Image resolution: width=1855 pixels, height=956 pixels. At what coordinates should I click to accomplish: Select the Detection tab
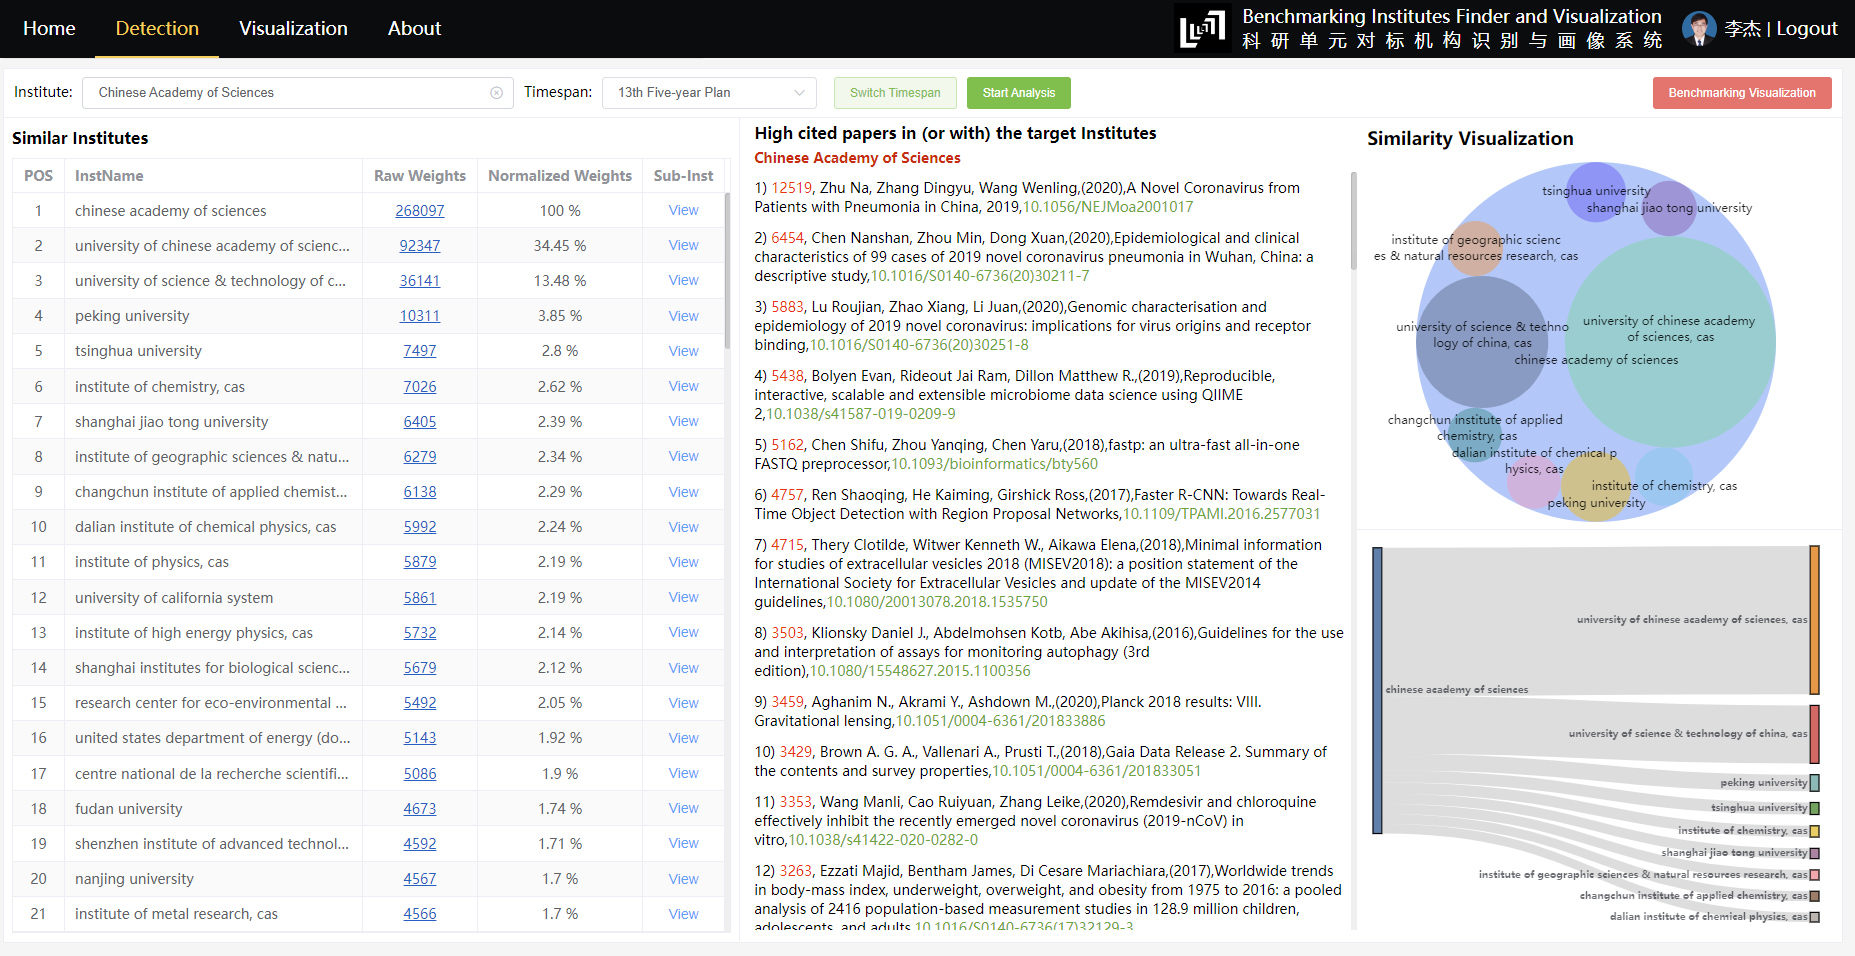[x=157, y=28]
